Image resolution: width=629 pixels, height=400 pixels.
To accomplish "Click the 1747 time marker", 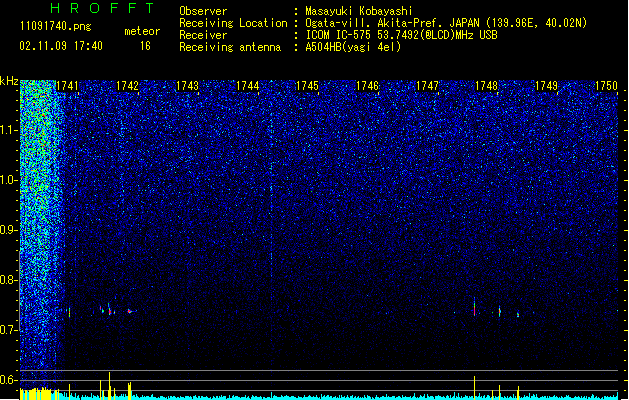I will [x=428, y=86].
